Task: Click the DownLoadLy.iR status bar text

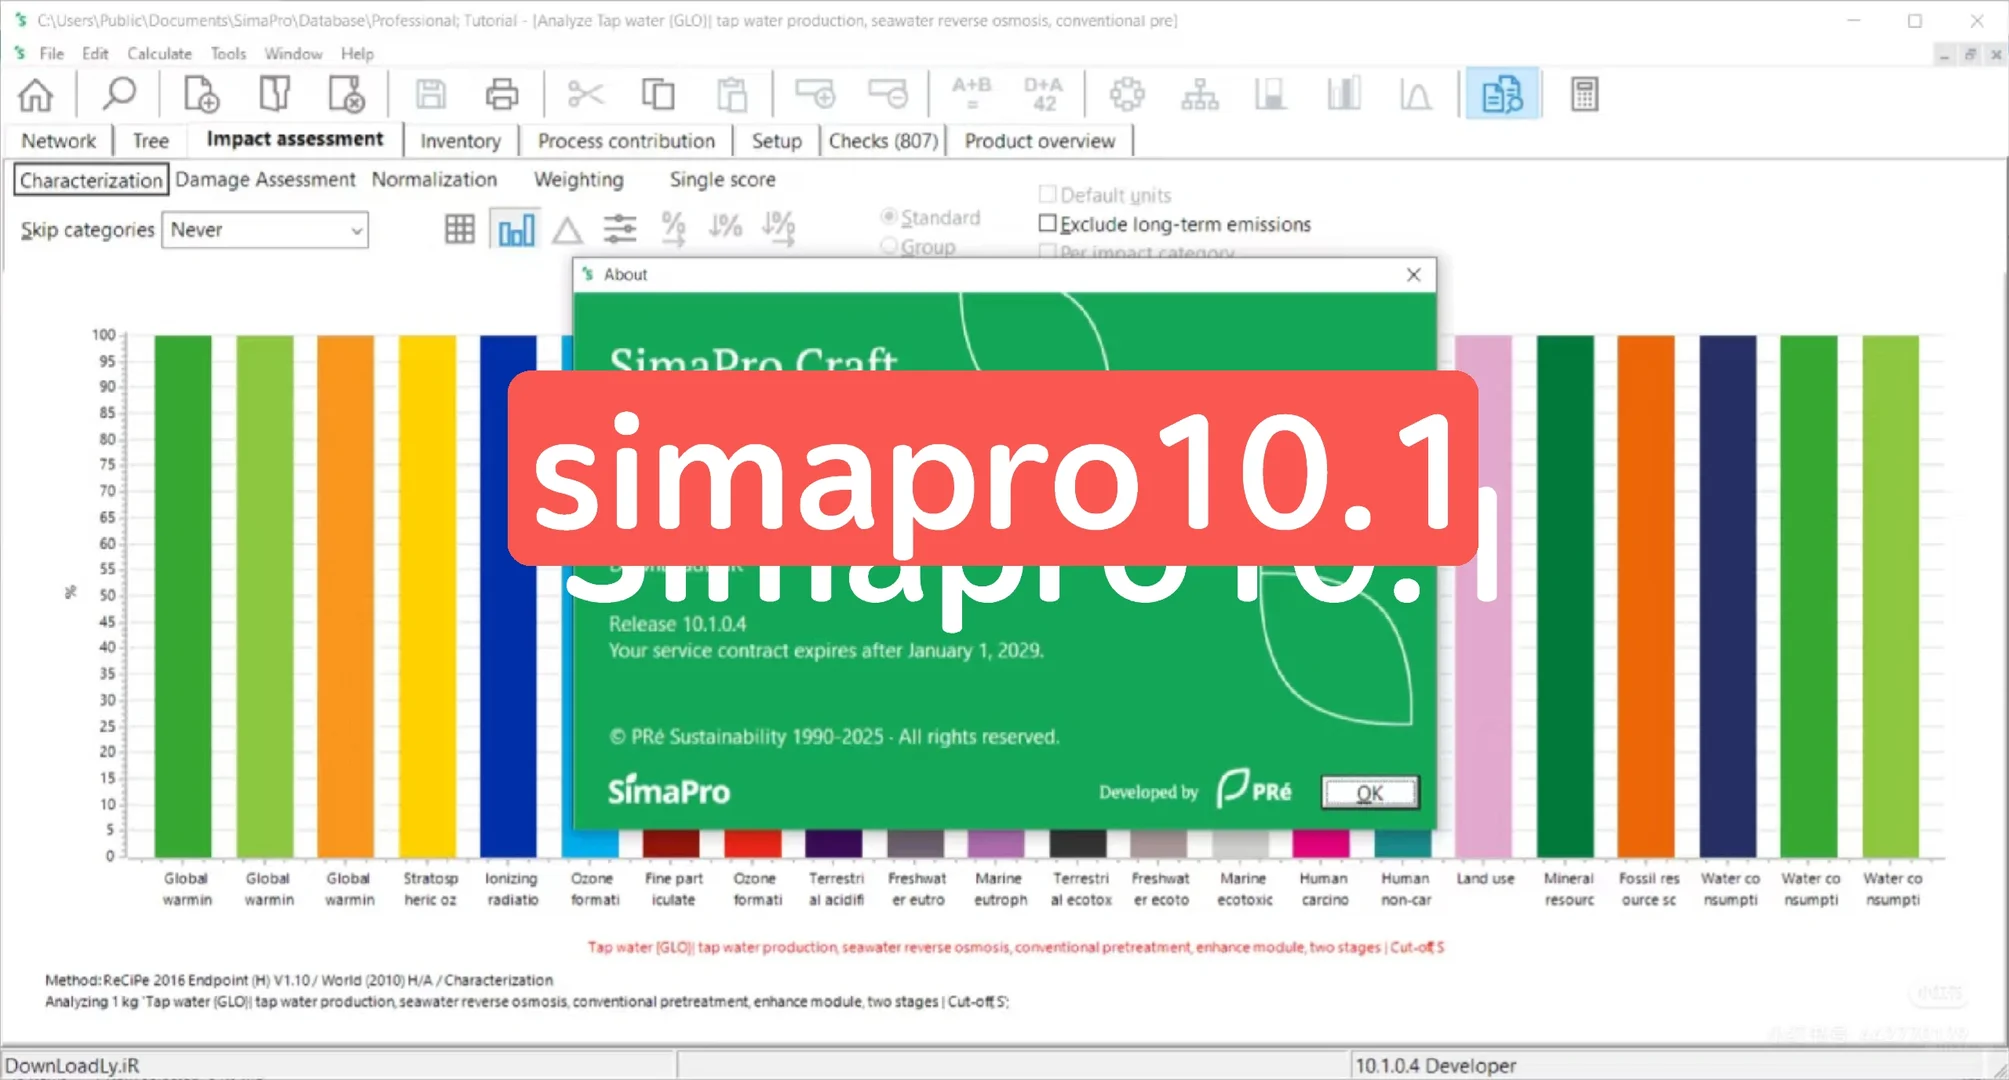Action: tap(72, 1065)
